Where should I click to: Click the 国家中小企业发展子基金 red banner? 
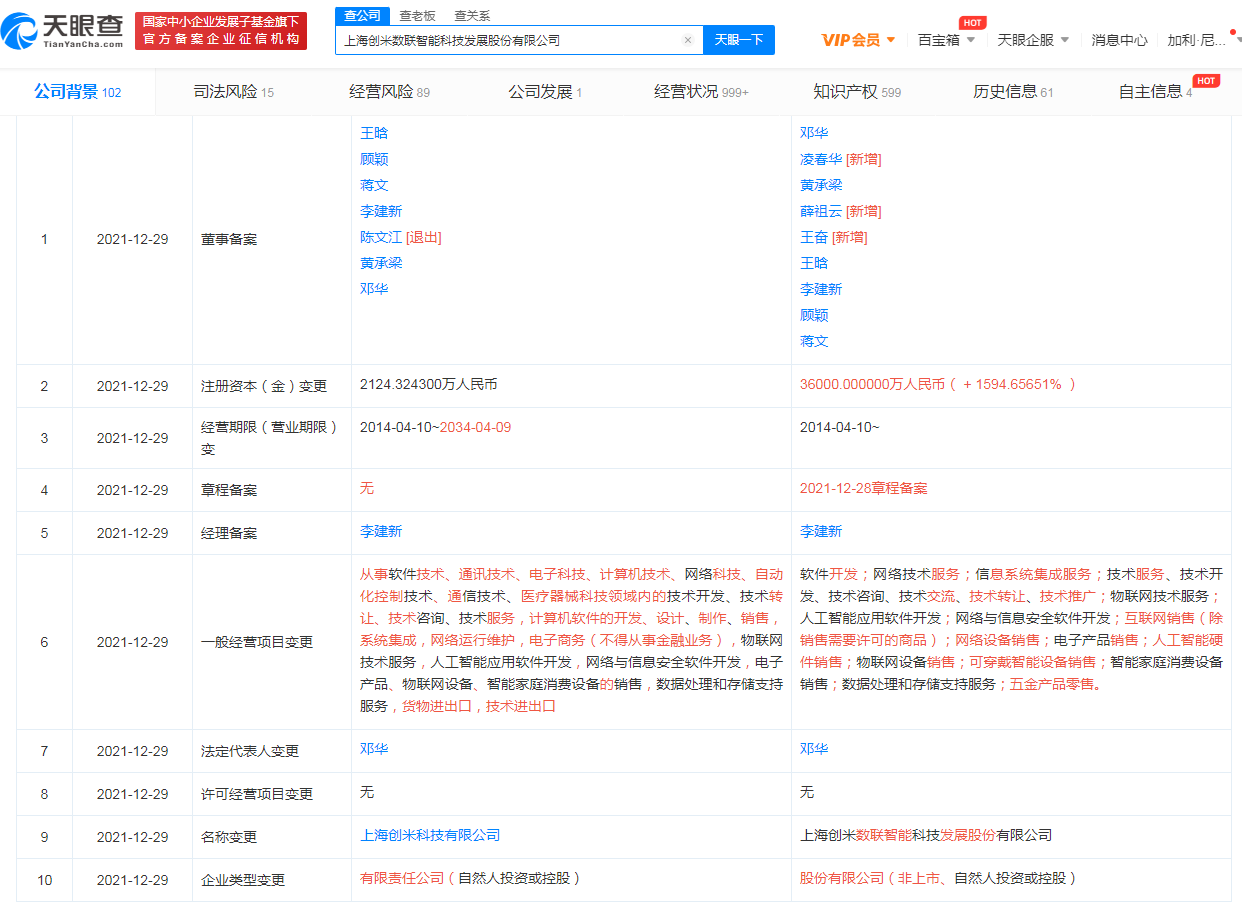click(221, 31)
